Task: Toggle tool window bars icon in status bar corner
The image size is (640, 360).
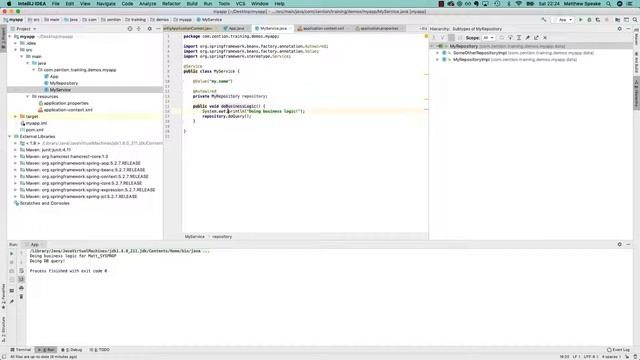Action: point(3,356)
